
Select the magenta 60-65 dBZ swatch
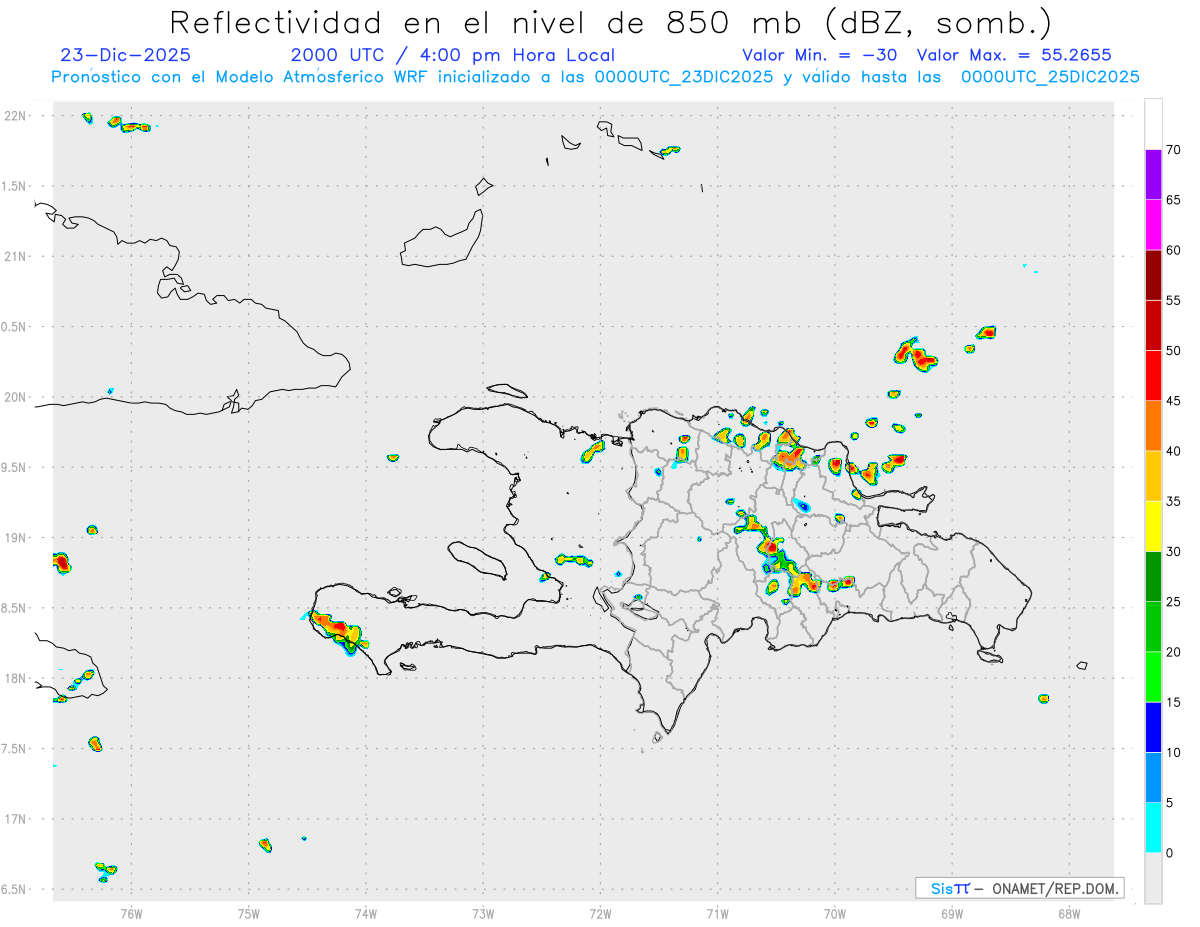tap(1153, 225)
